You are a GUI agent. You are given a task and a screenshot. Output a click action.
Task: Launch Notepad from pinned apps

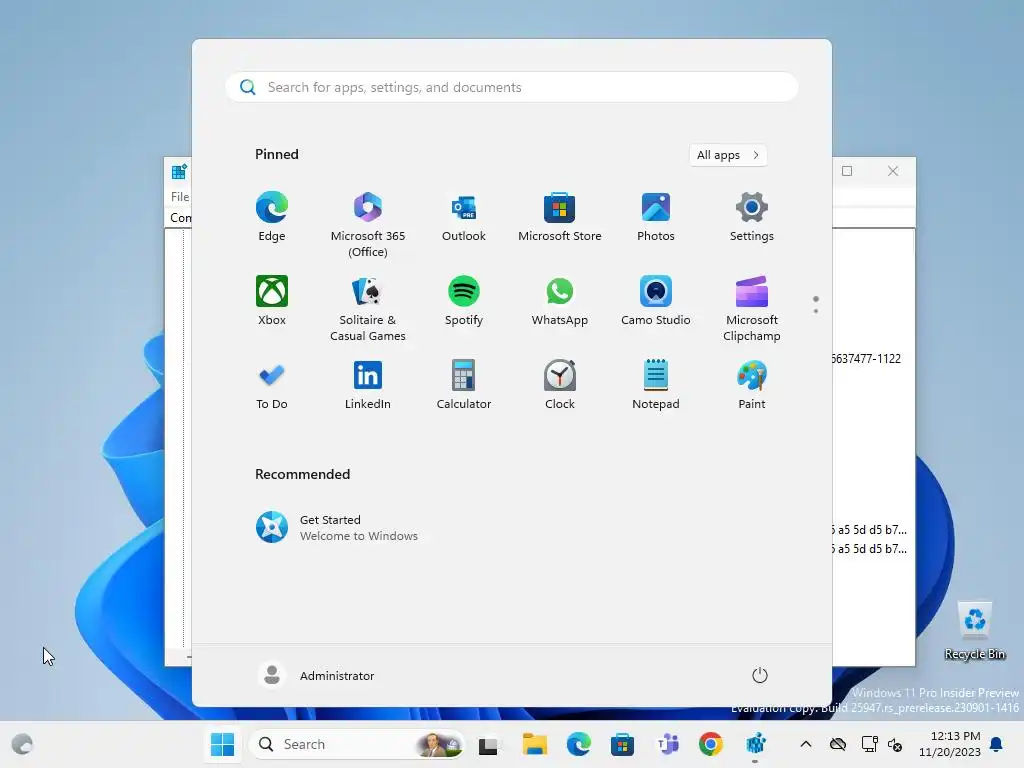pos(656,385)
